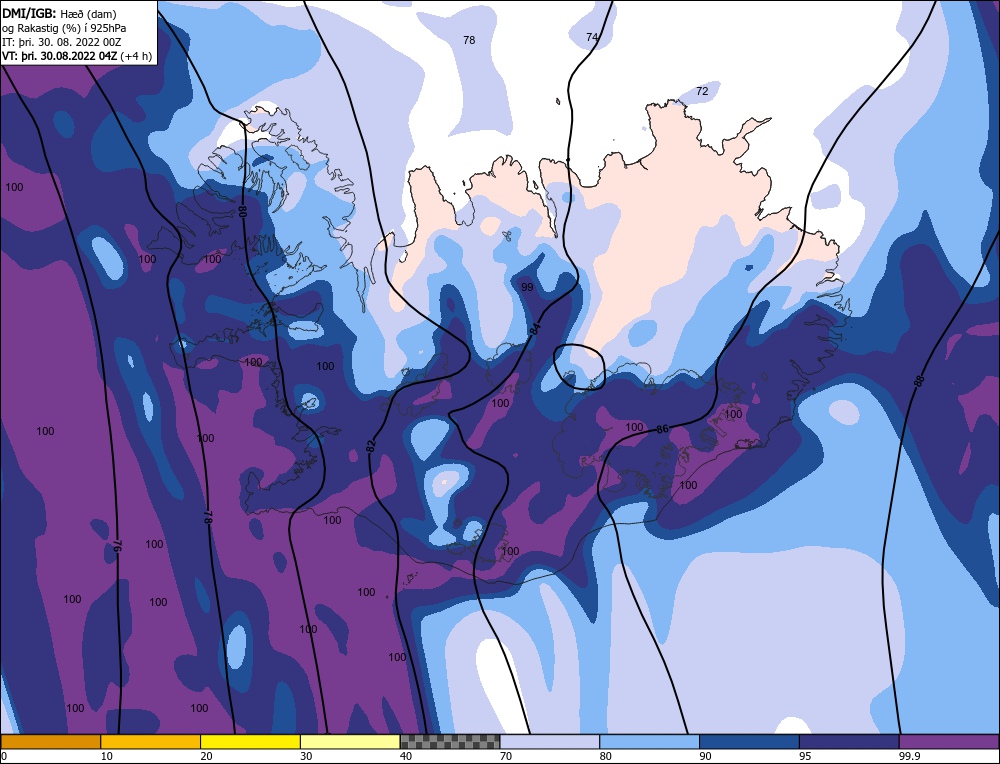Click the "(+4 h)" forecast offset text

137,56
